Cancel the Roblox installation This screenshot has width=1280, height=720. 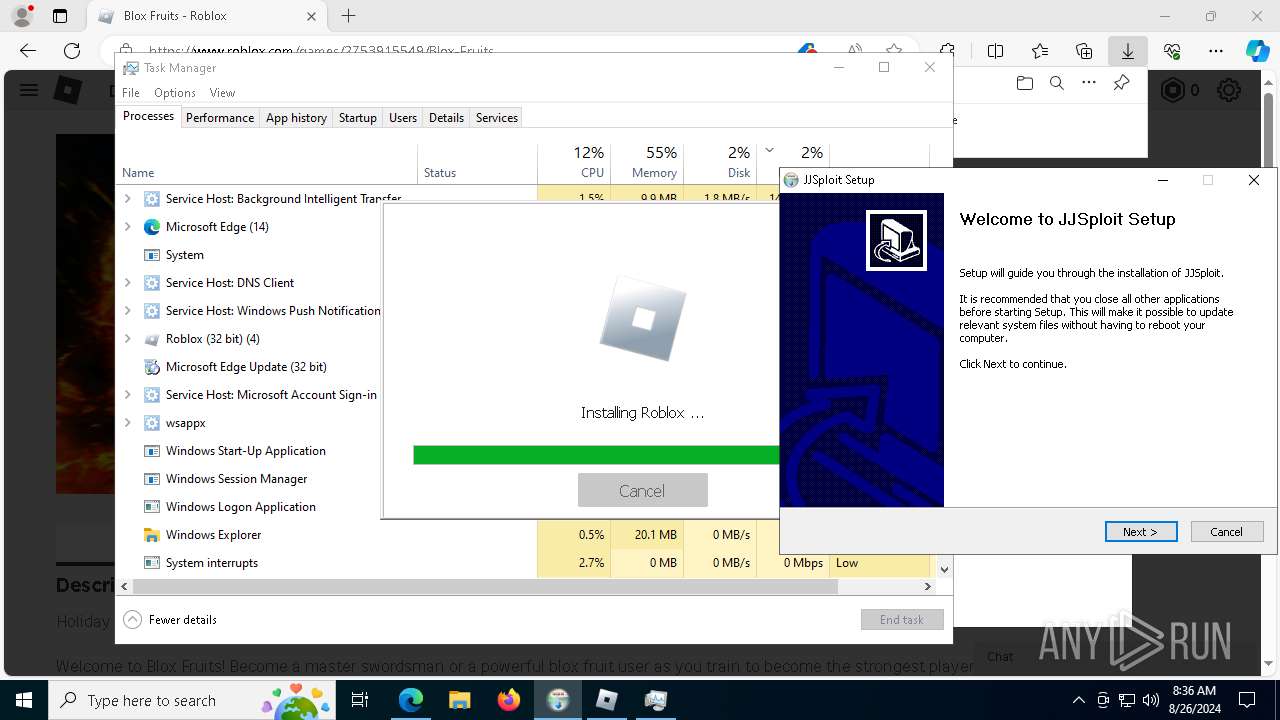click(642, 490)
